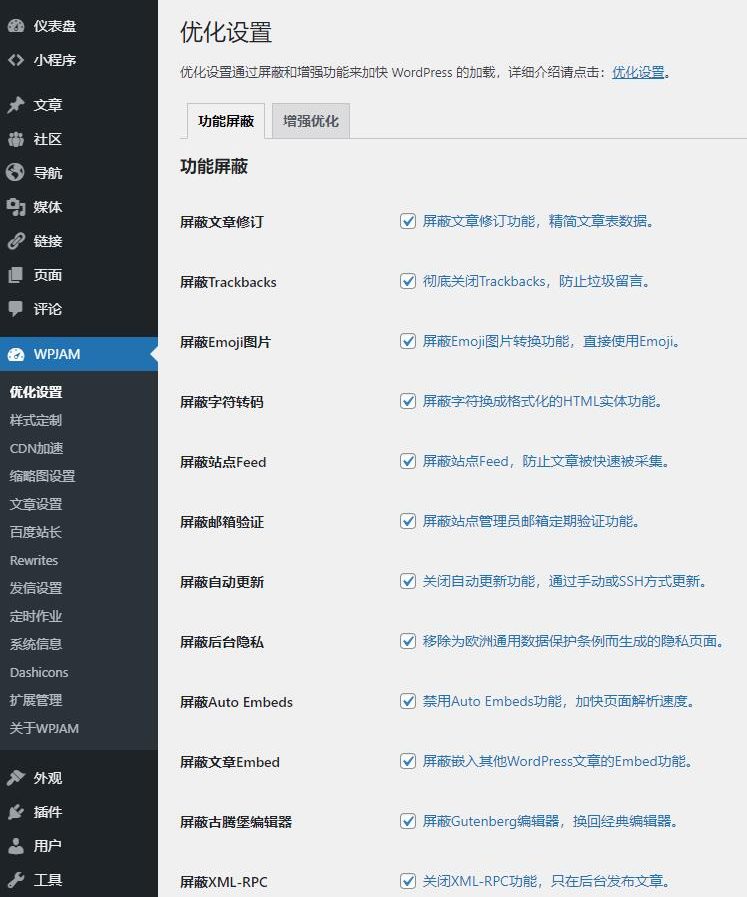The image size is (747, 897).
Task: View 系统信息 submenu page
Action: 35,644
